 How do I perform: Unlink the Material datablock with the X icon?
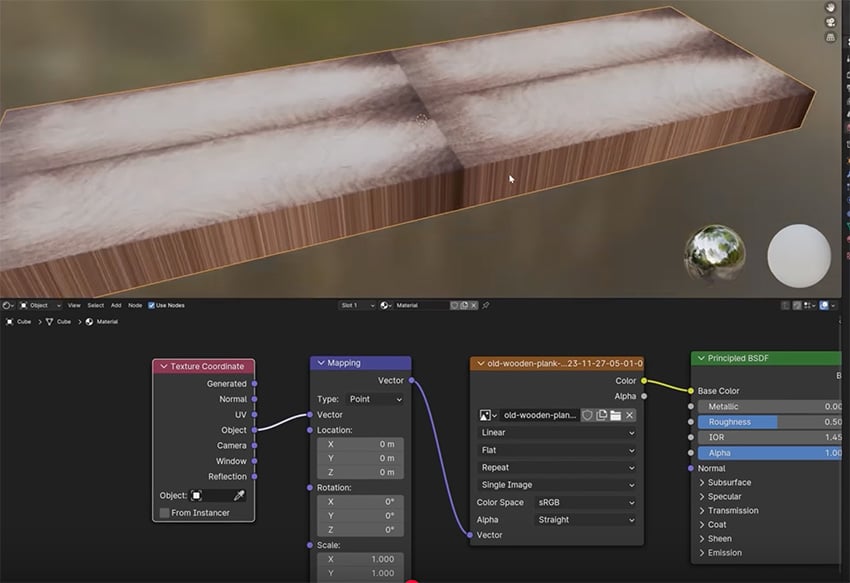(473, 305)
